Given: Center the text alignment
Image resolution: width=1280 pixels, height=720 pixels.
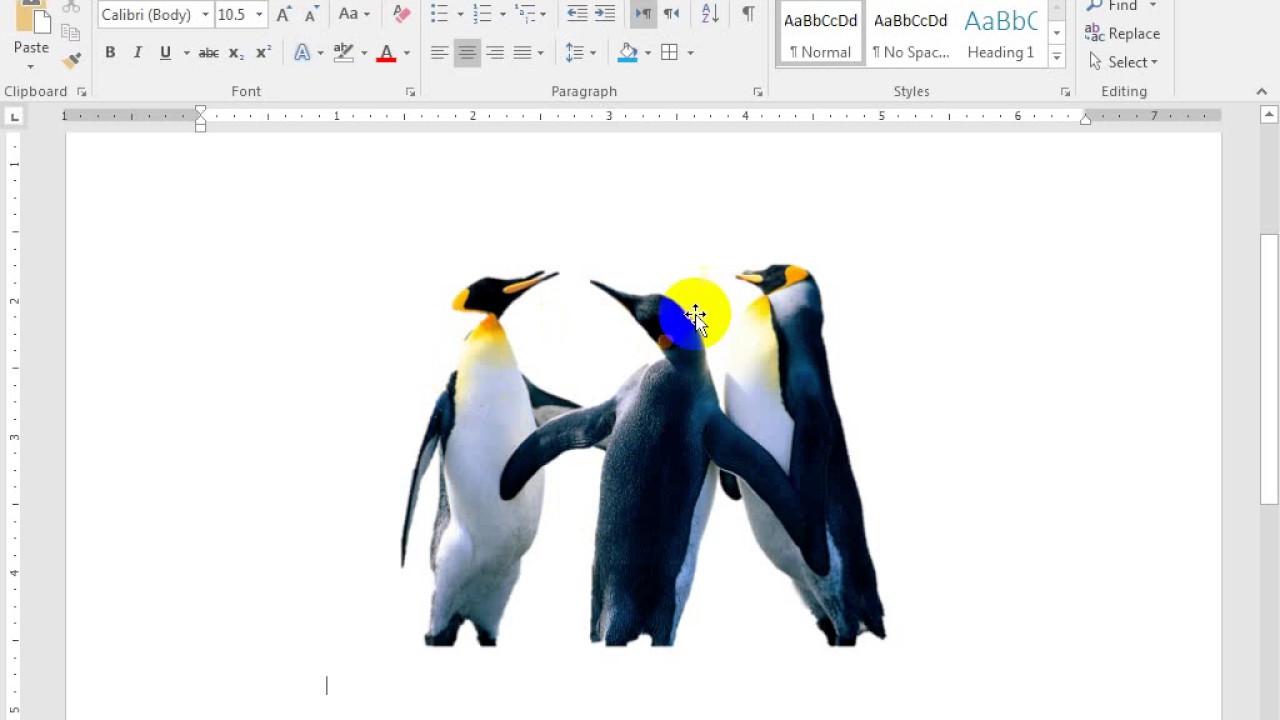Looking at the screenshot, I should click(467, 53).
